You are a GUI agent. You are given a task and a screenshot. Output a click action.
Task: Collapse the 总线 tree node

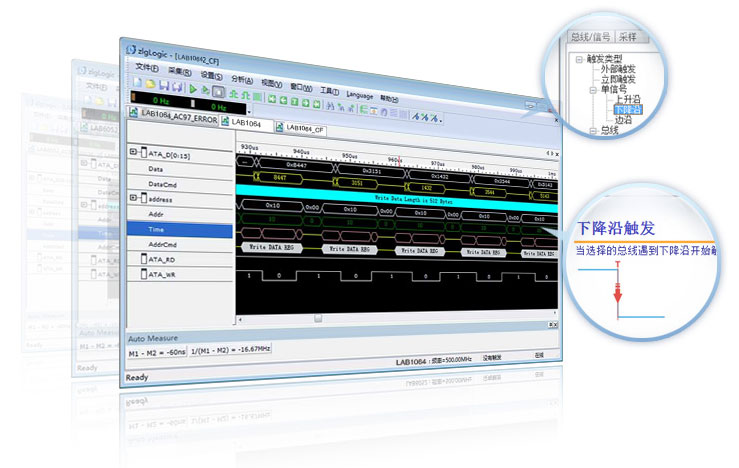click(593, 131)
